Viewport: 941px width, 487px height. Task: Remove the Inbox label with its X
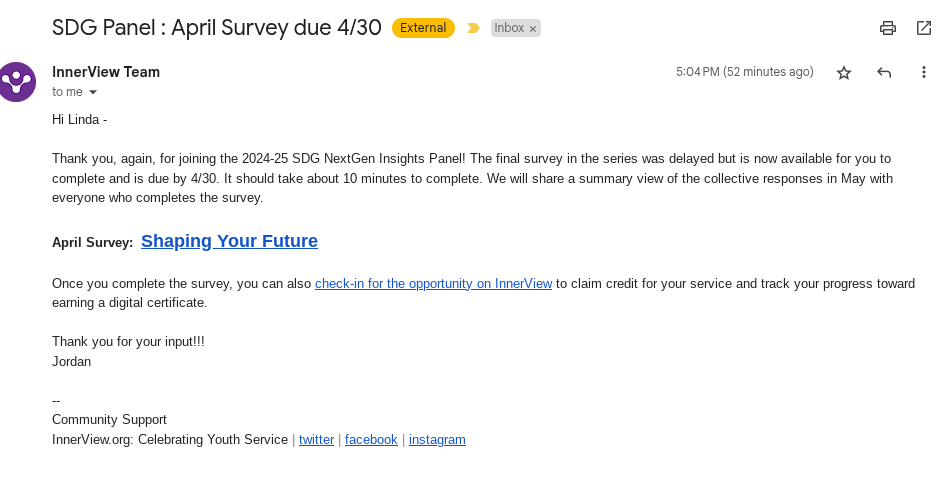pyautogui.click(x=533, y=29)
